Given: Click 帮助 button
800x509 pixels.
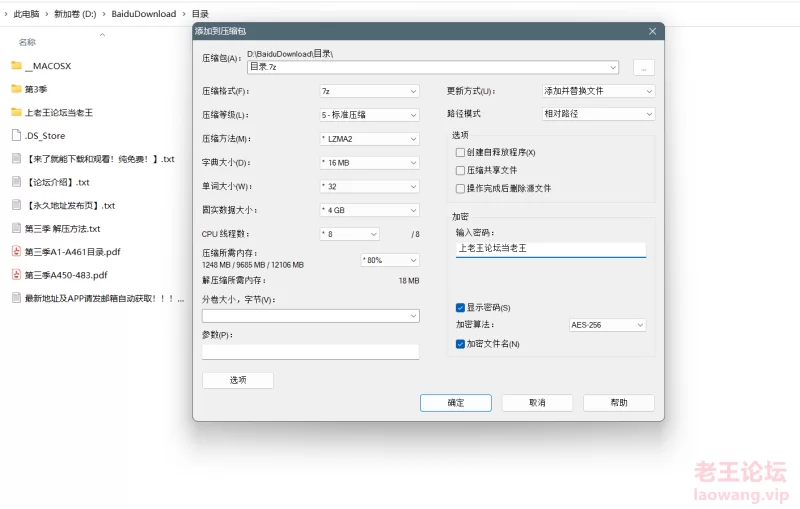Looking at the screenshot, I should 619,403.
